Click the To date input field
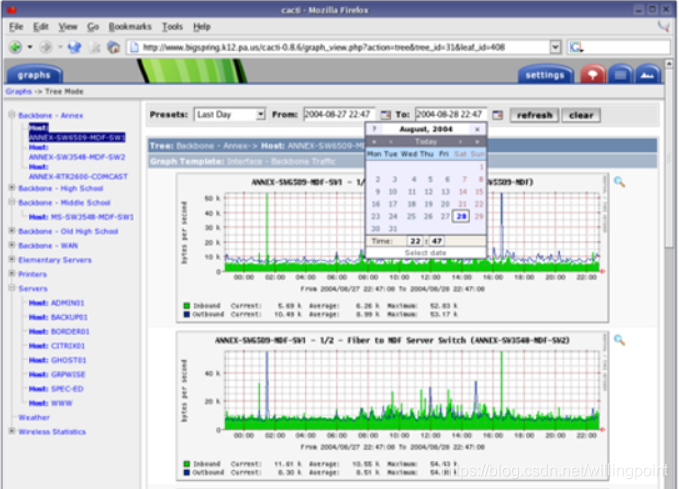Viewport: 679px width, 489px height. [451, 114]
